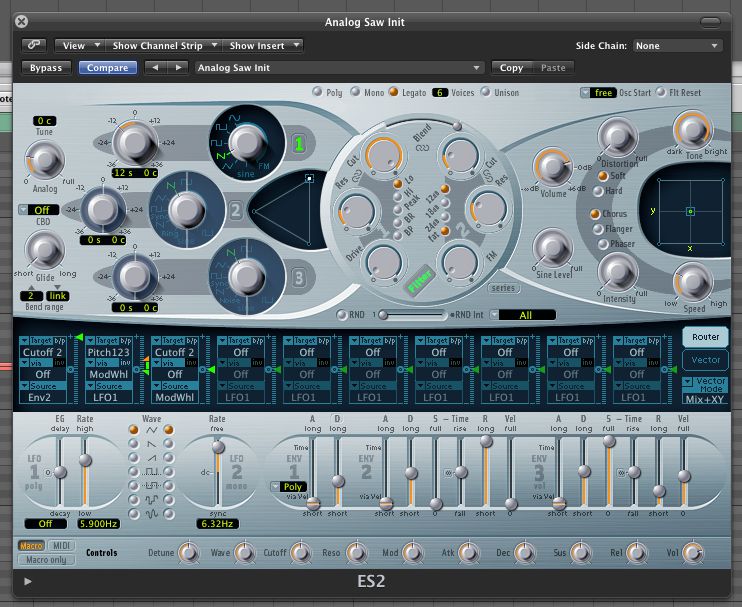Click the Compare button
The image size is (742, 607).
tap(107, 68)
